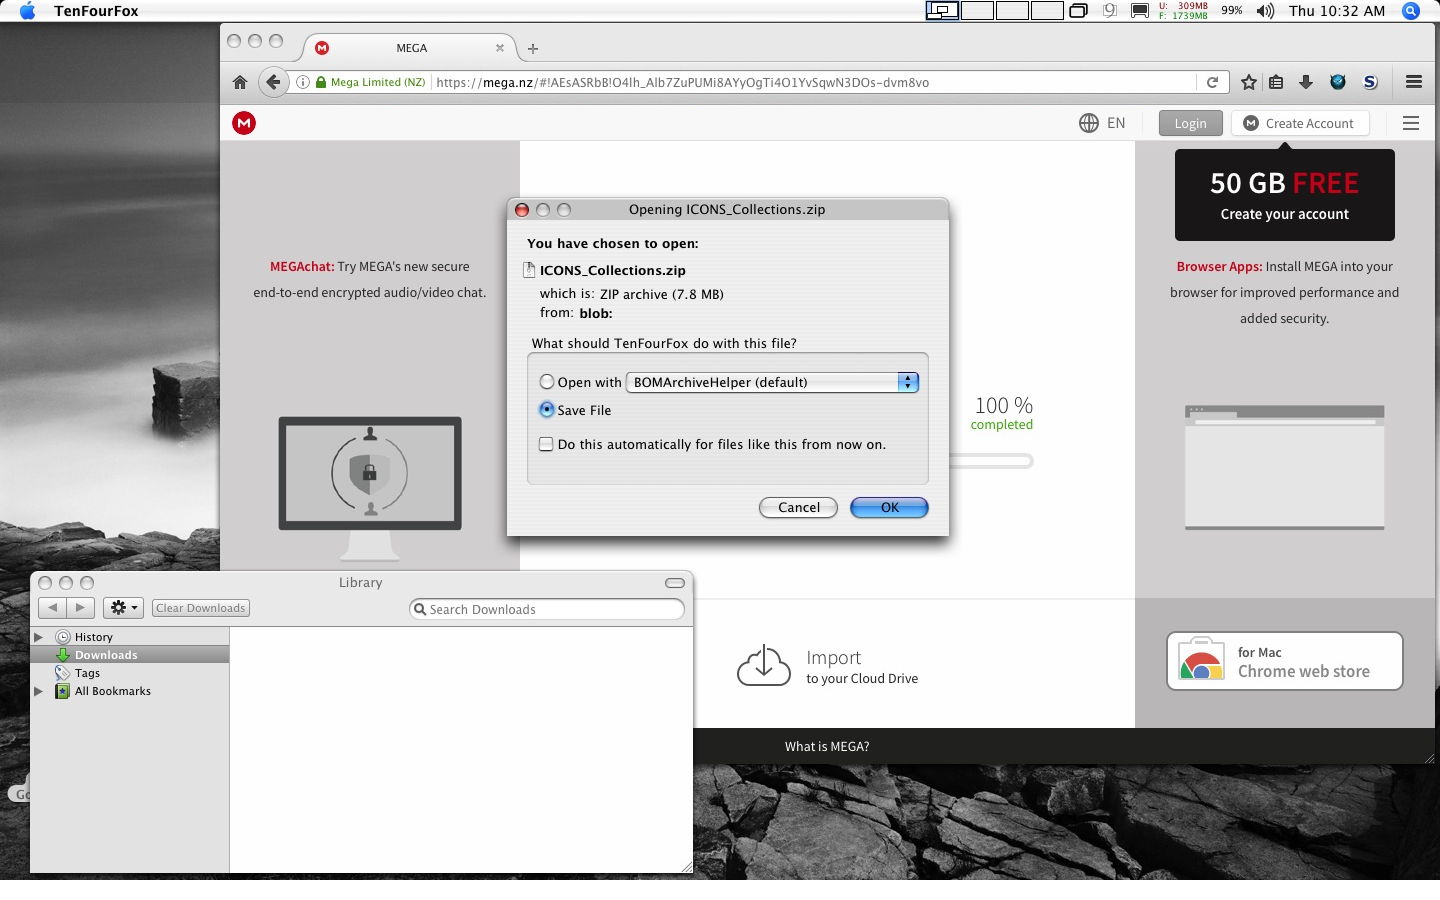Viewport: 1440px width, 900px height.
Task: Expand the All Bookmarks disclosure triangle
Action: click(39, 691)
